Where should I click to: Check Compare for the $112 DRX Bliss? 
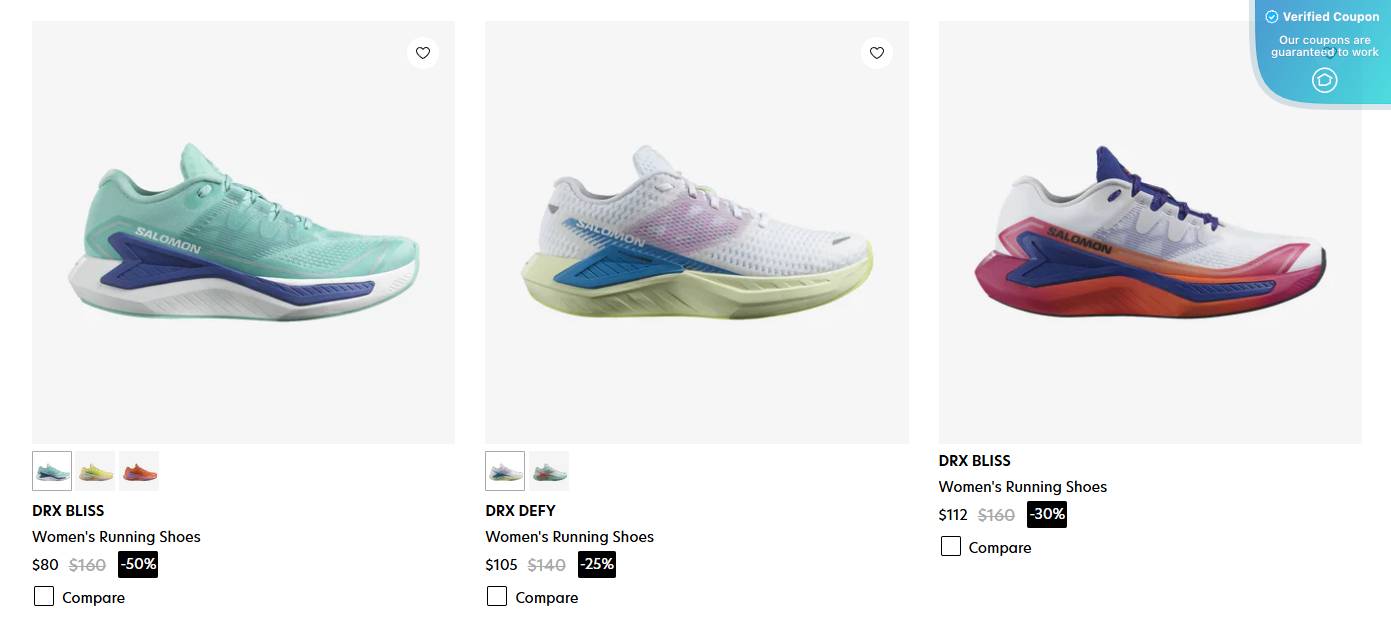951,547
